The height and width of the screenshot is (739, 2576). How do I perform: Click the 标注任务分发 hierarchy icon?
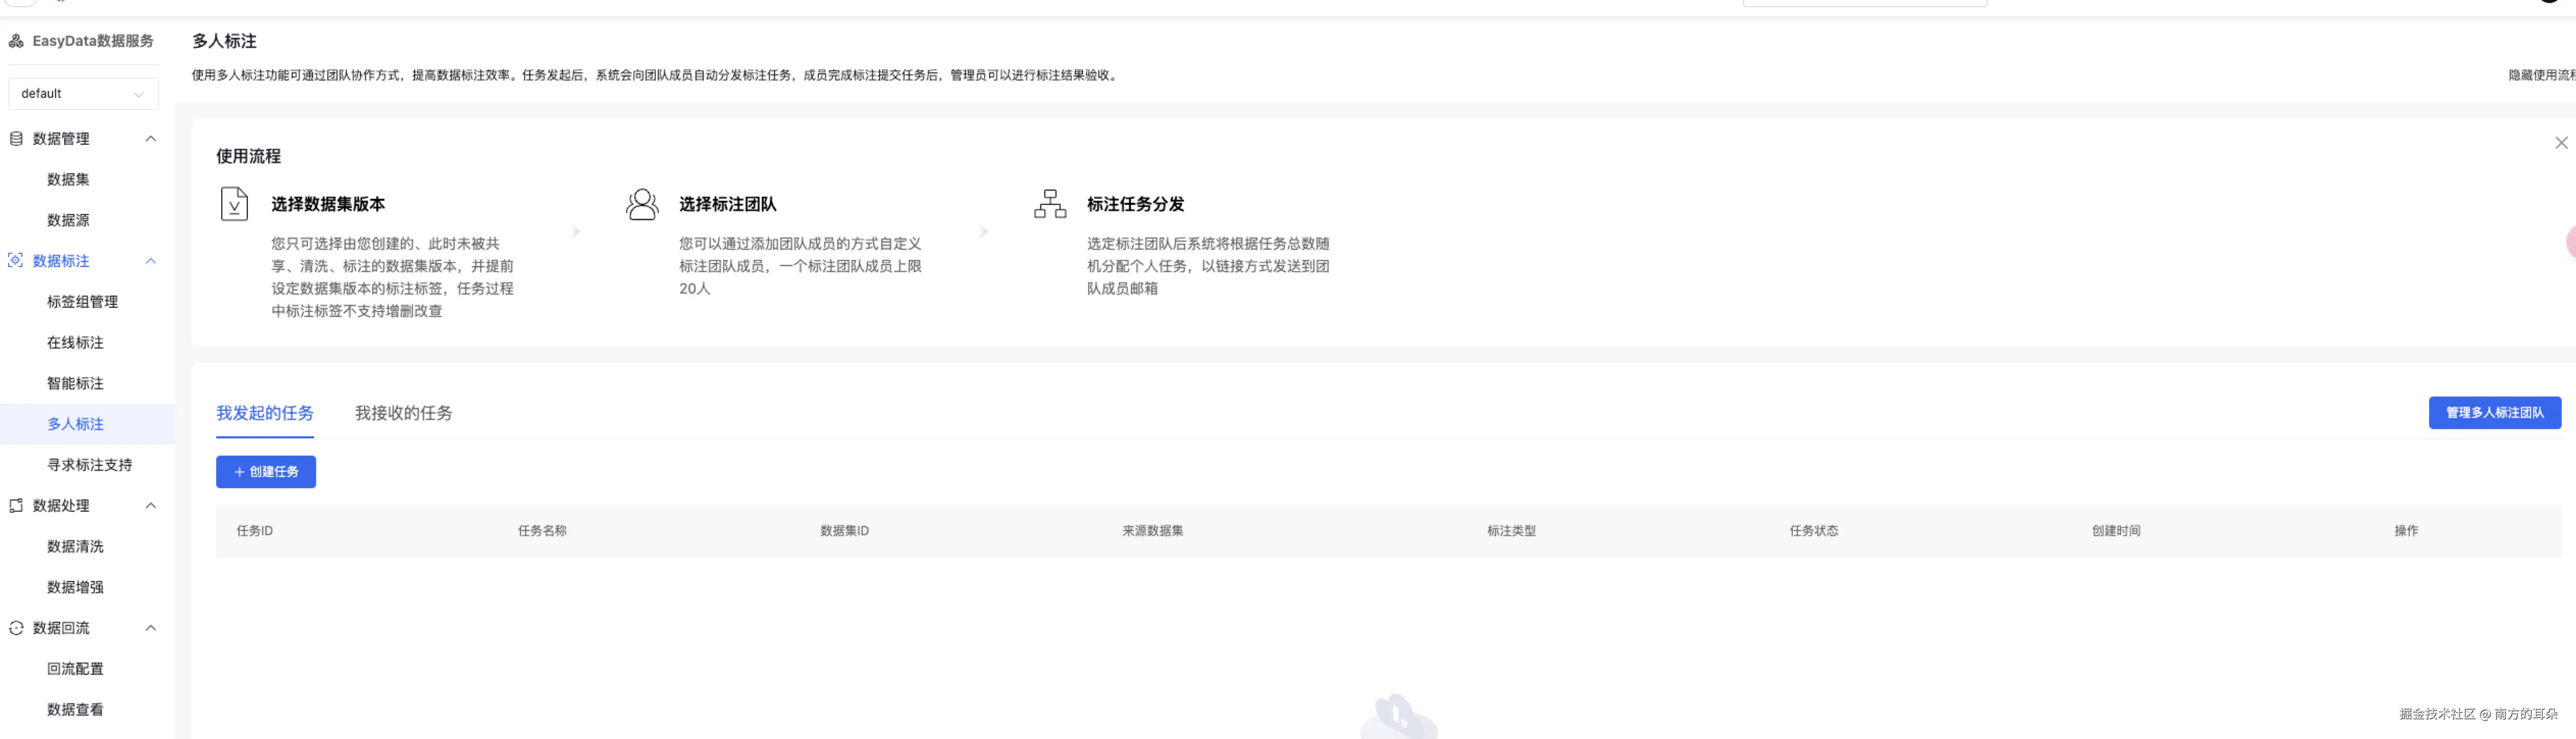point(1050,204)
